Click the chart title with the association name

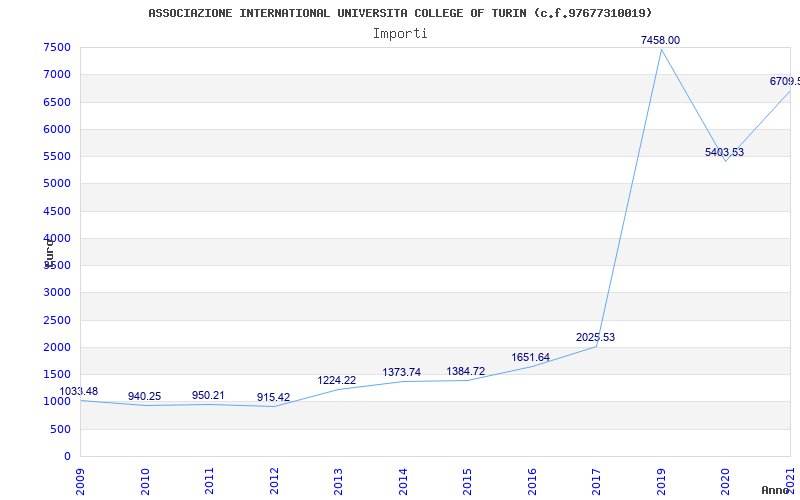pyautogui.click(x=400, y=13)
